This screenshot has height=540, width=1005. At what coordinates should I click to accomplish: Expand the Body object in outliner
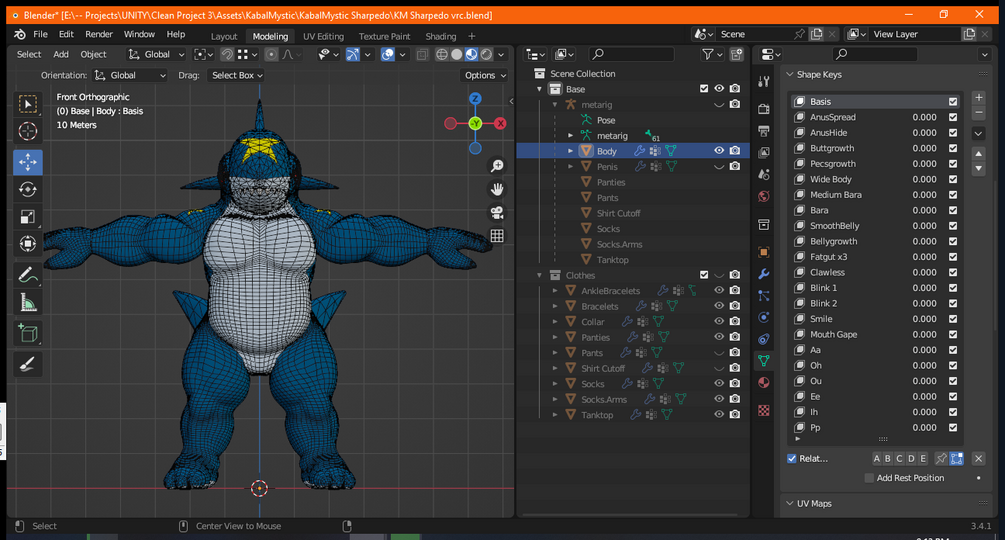click(570, 151)
